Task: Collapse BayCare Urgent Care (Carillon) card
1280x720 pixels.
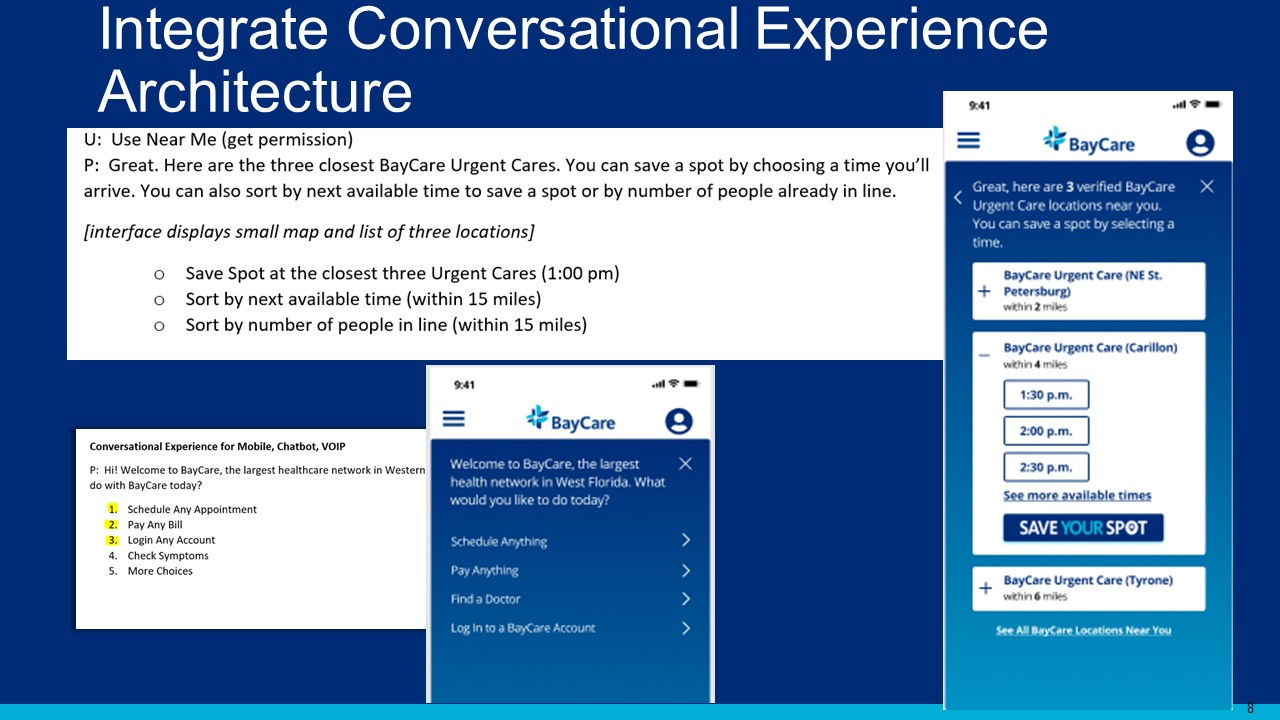Action: click(x=984, y=355)
